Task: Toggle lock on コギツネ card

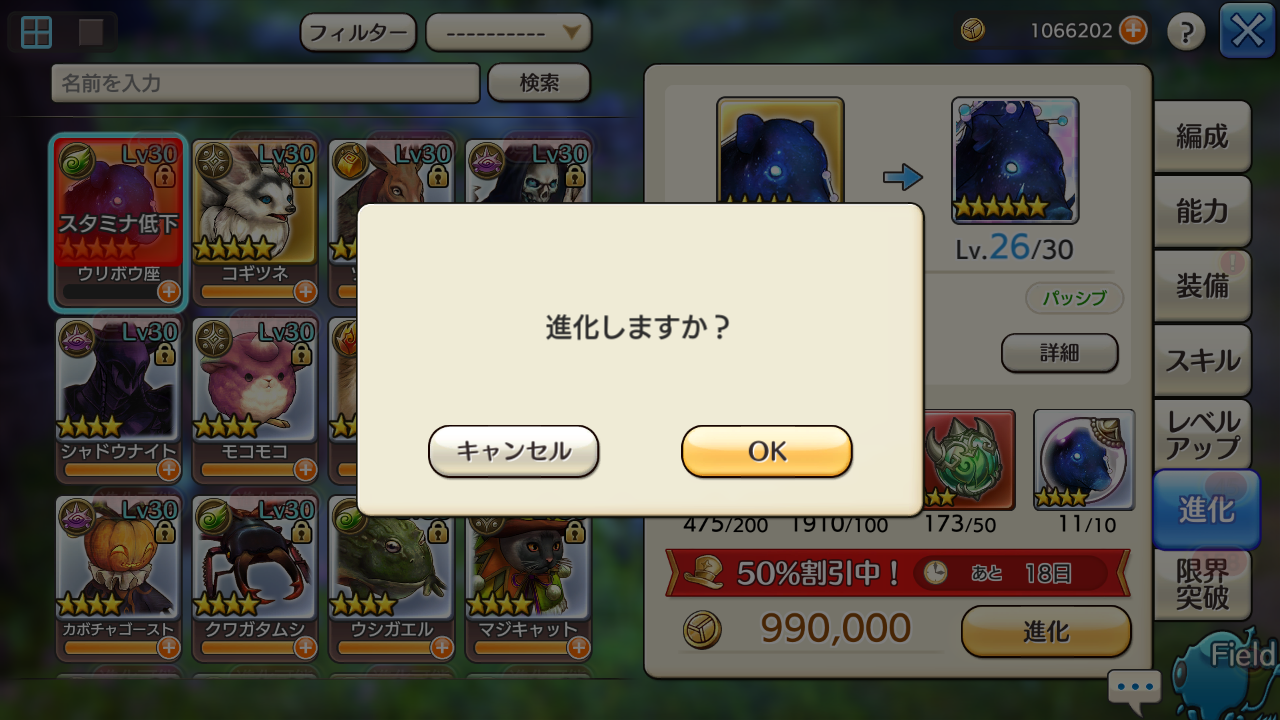Action: click(x=302, y=175)
